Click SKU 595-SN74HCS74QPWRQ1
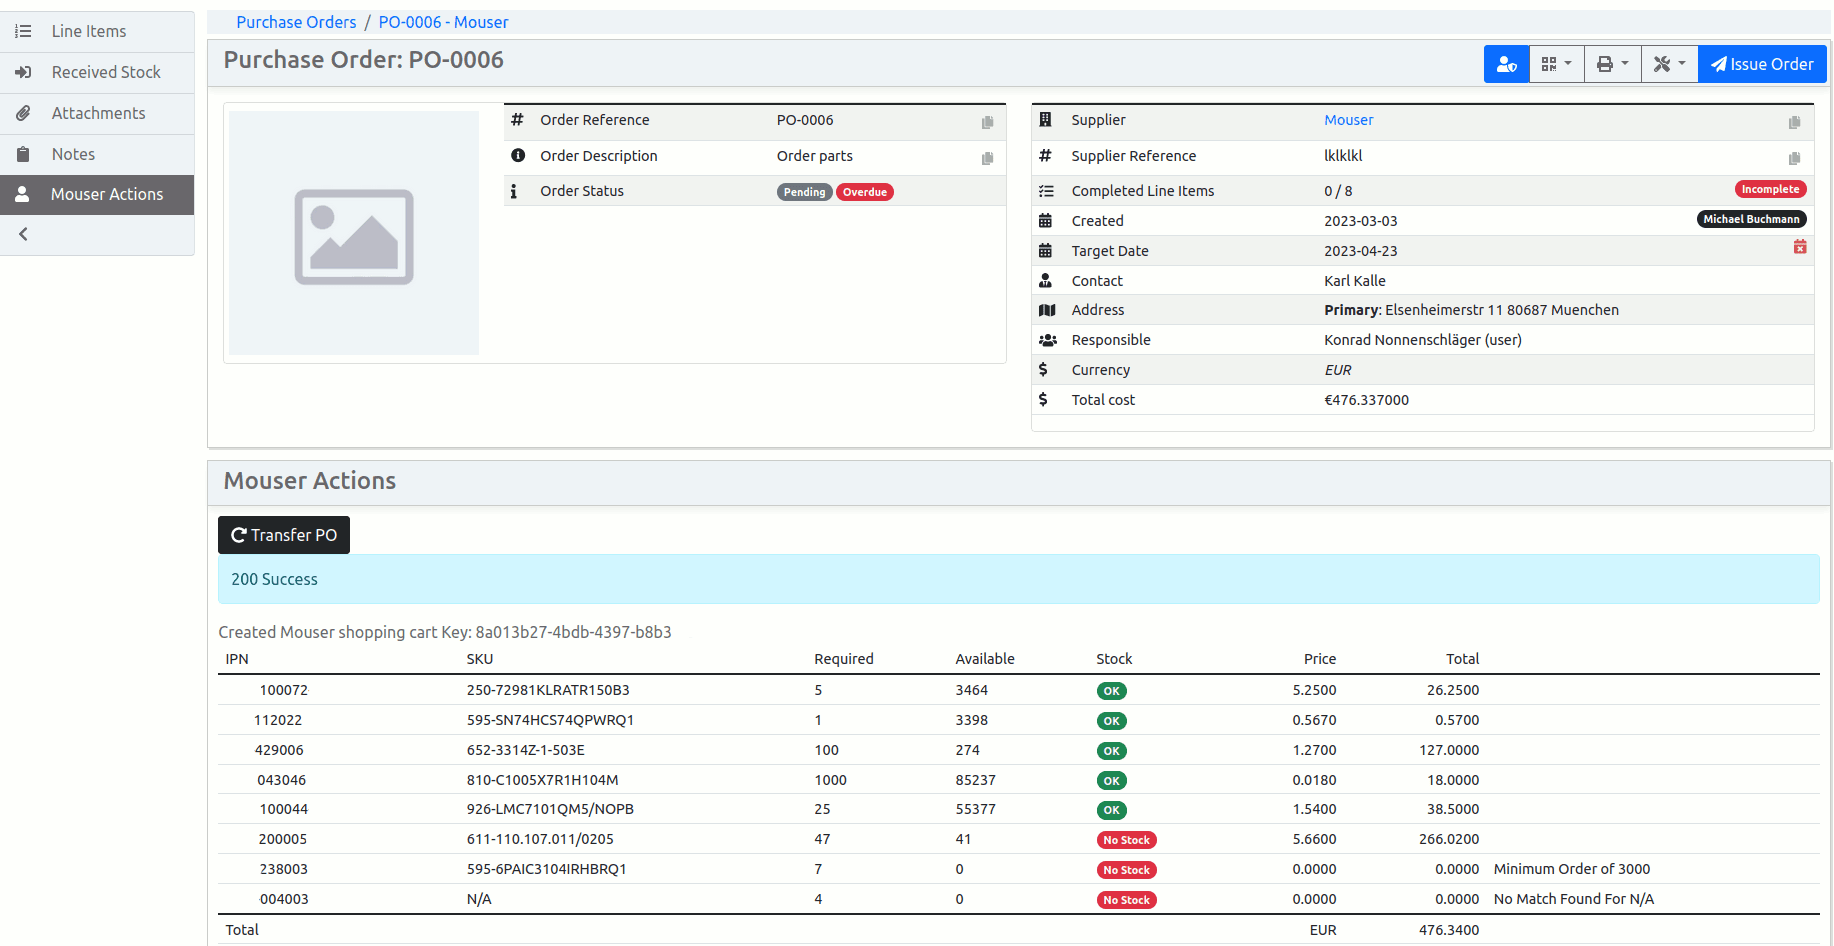 click(550, 720)
